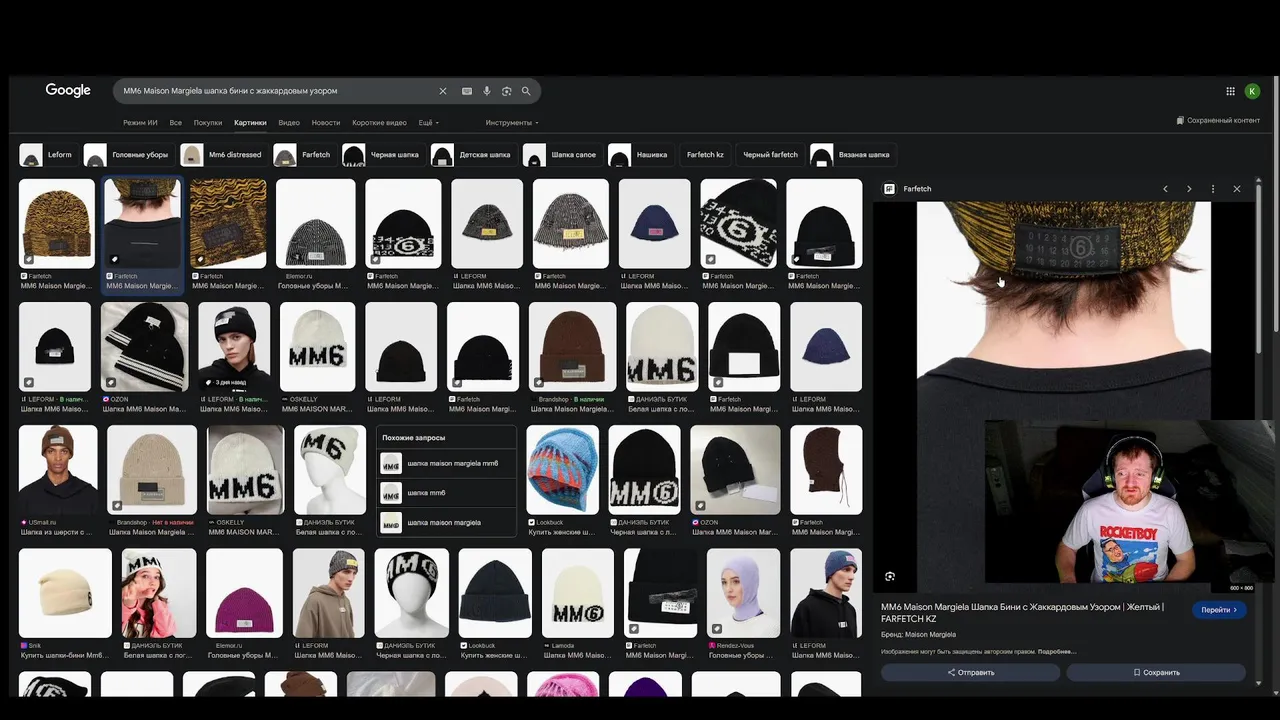This screenshot has height=720, width=1280.
Task: Open the Подробнее copyright link
Action: pyautogui.click(x=1056, y=652)
